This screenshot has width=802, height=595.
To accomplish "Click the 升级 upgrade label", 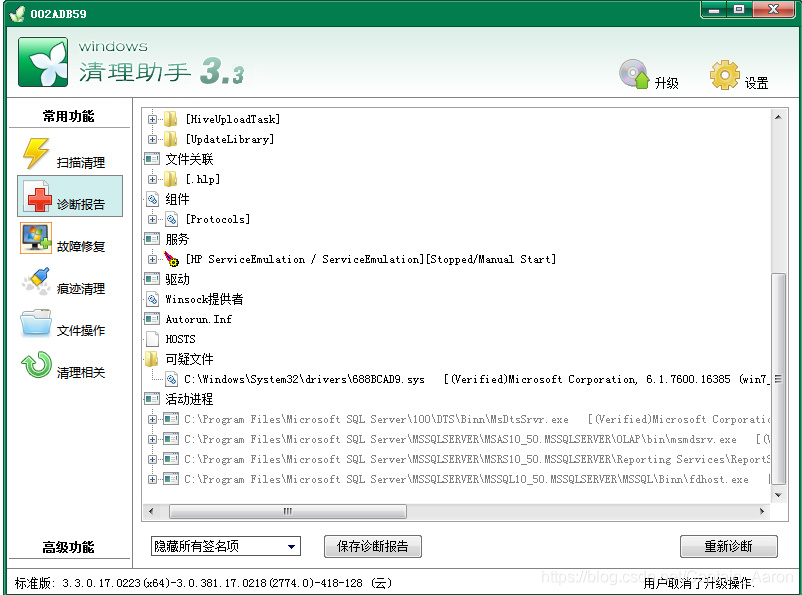I will [x=666, y=83].
